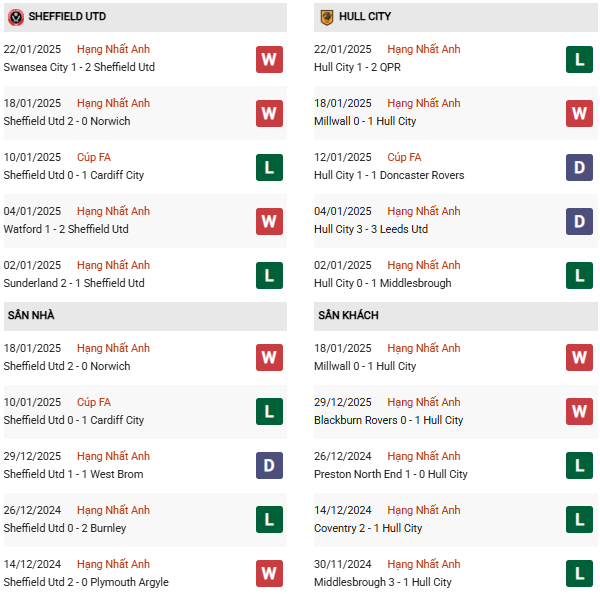This screenshot has height=594, width=600.
Task: Open the Millwall 0-1 Hull City match in recent form
Action: pyautogui.click(x=365, y=121)
